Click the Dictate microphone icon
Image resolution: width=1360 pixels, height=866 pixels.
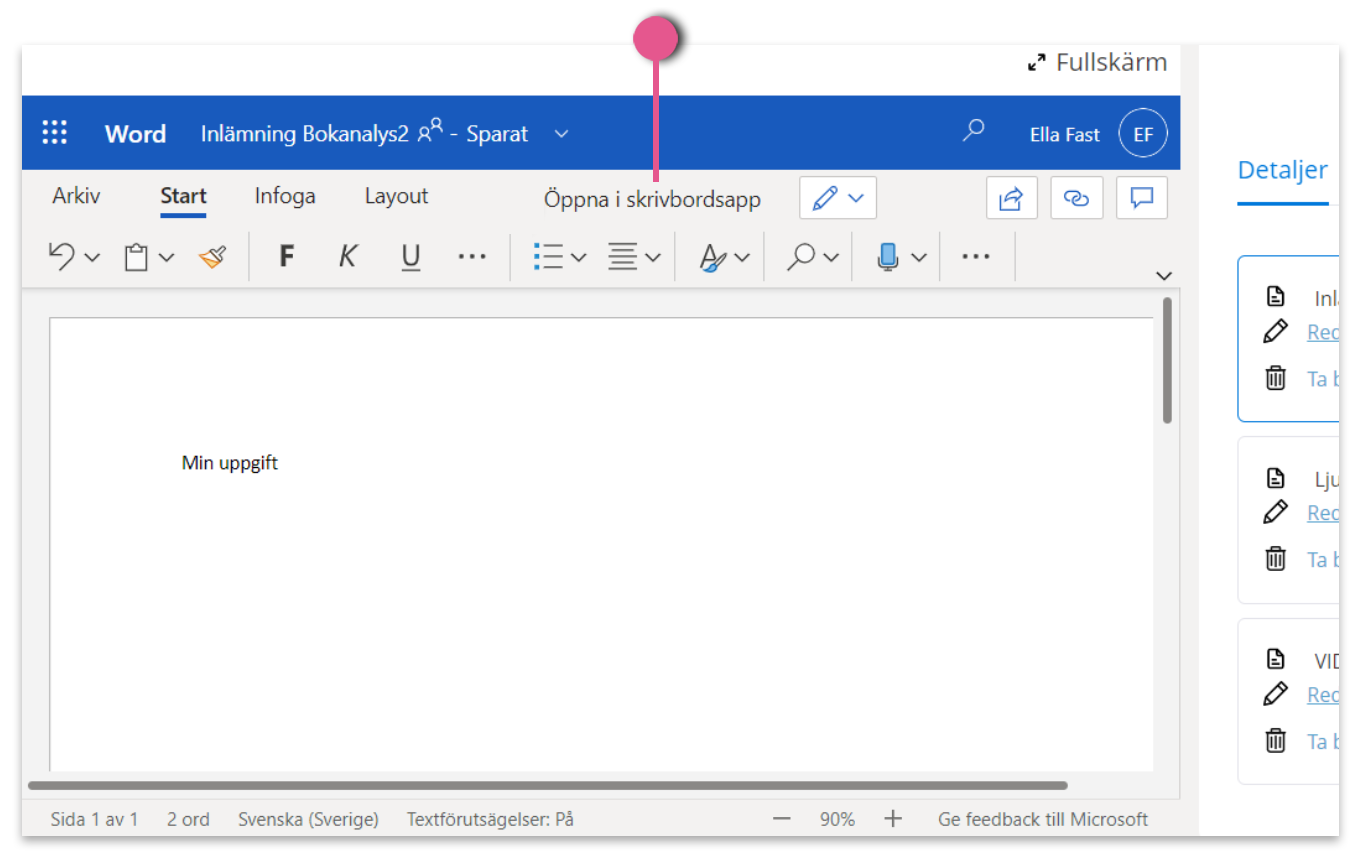click(x=887, y=257)
